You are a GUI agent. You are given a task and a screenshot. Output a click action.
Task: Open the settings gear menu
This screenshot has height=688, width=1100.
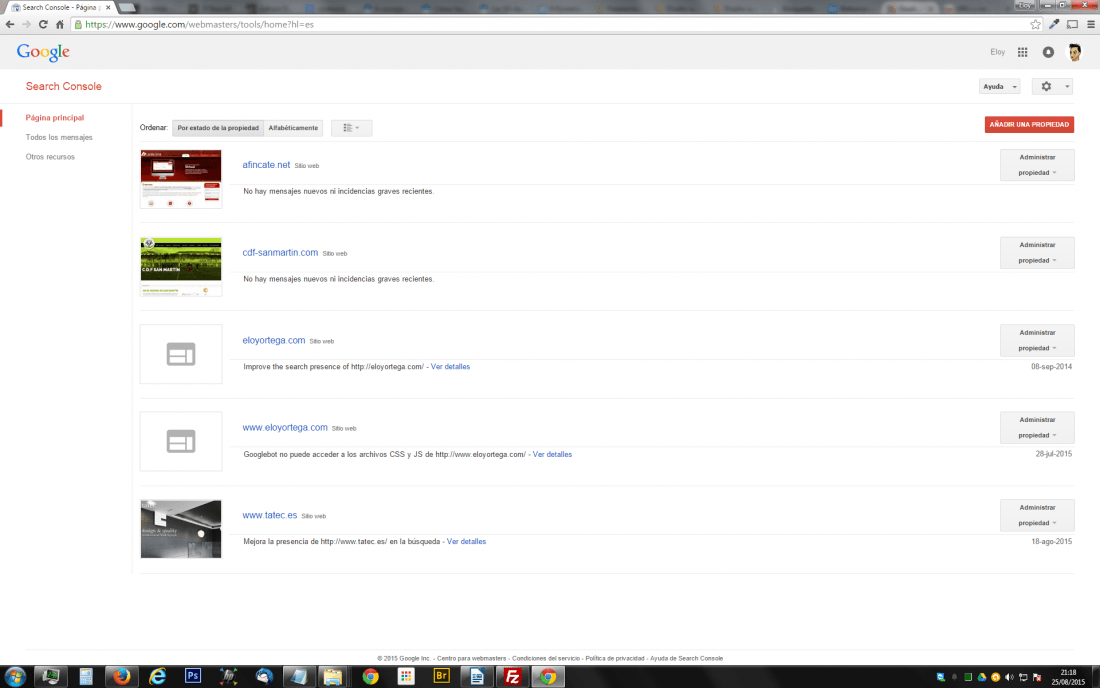click(1052, 86)
